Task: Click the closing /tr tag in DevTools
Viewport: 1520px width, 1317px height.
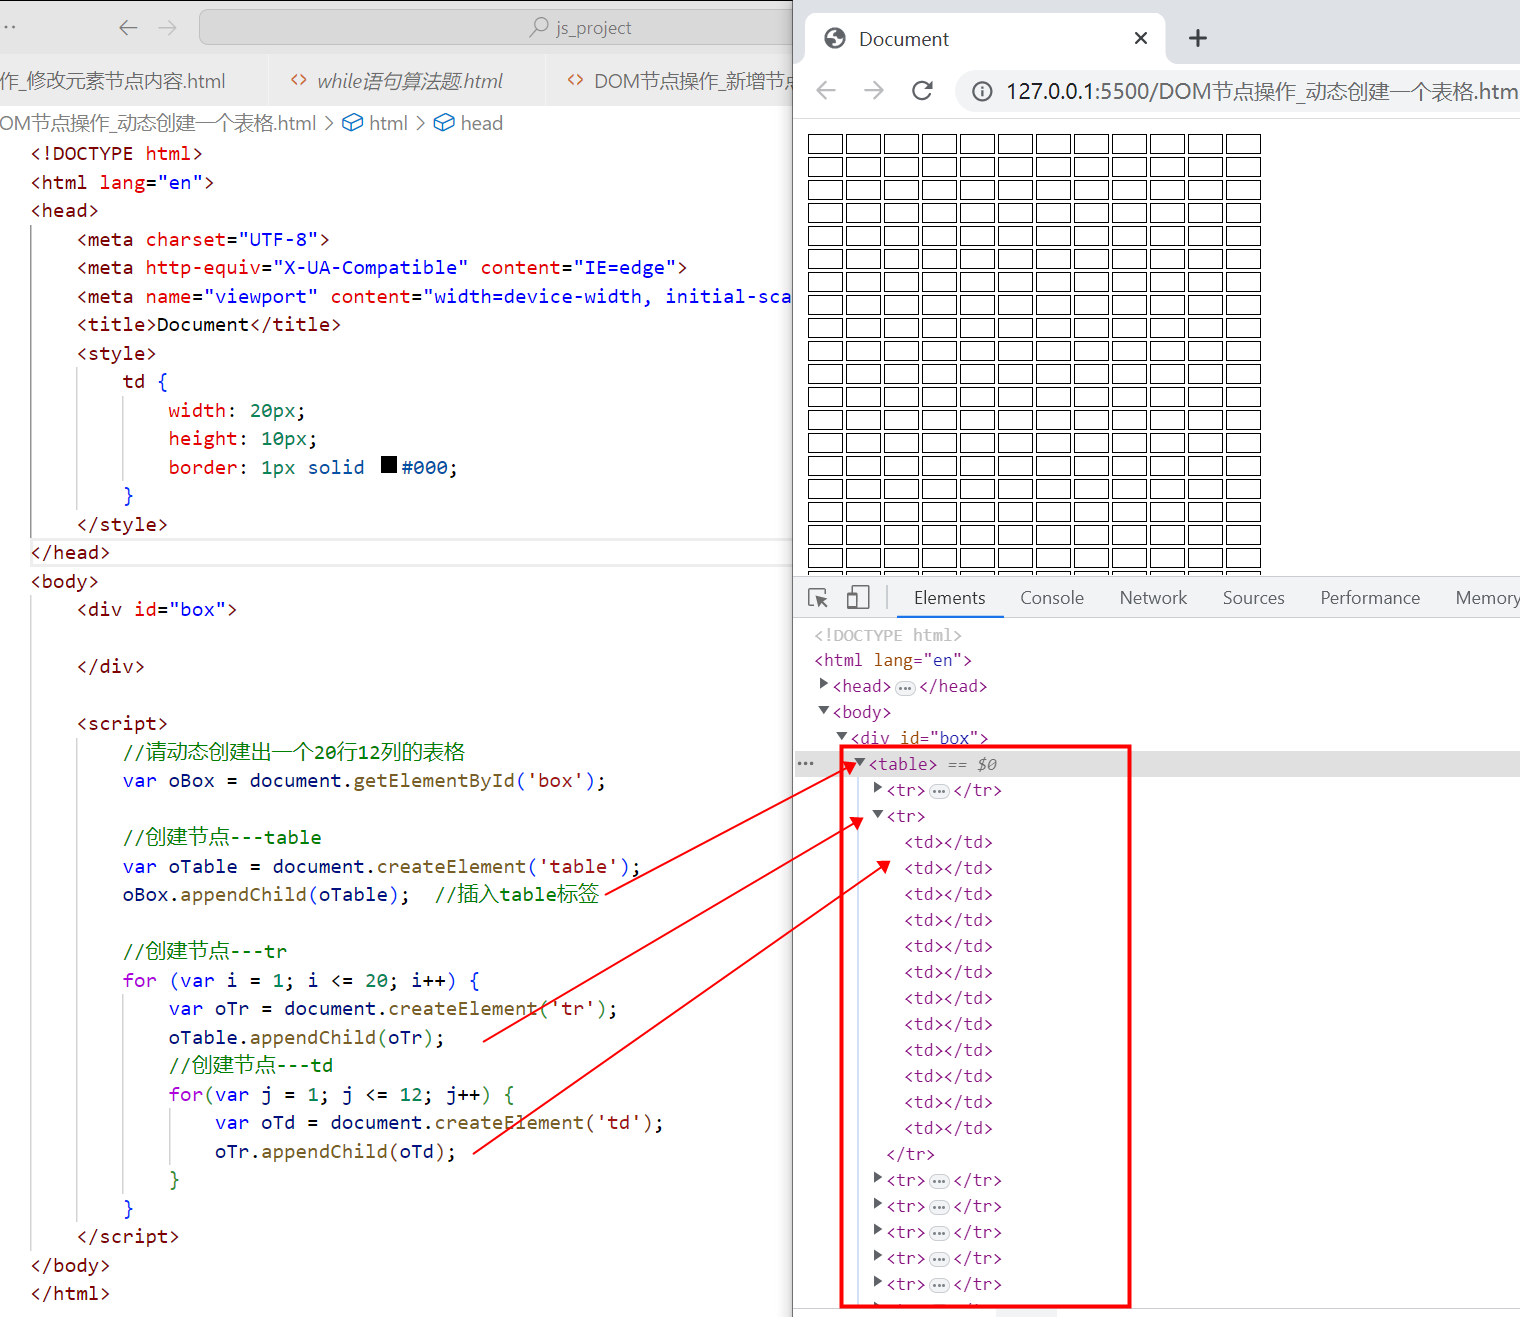Action: click(910, 1154)
